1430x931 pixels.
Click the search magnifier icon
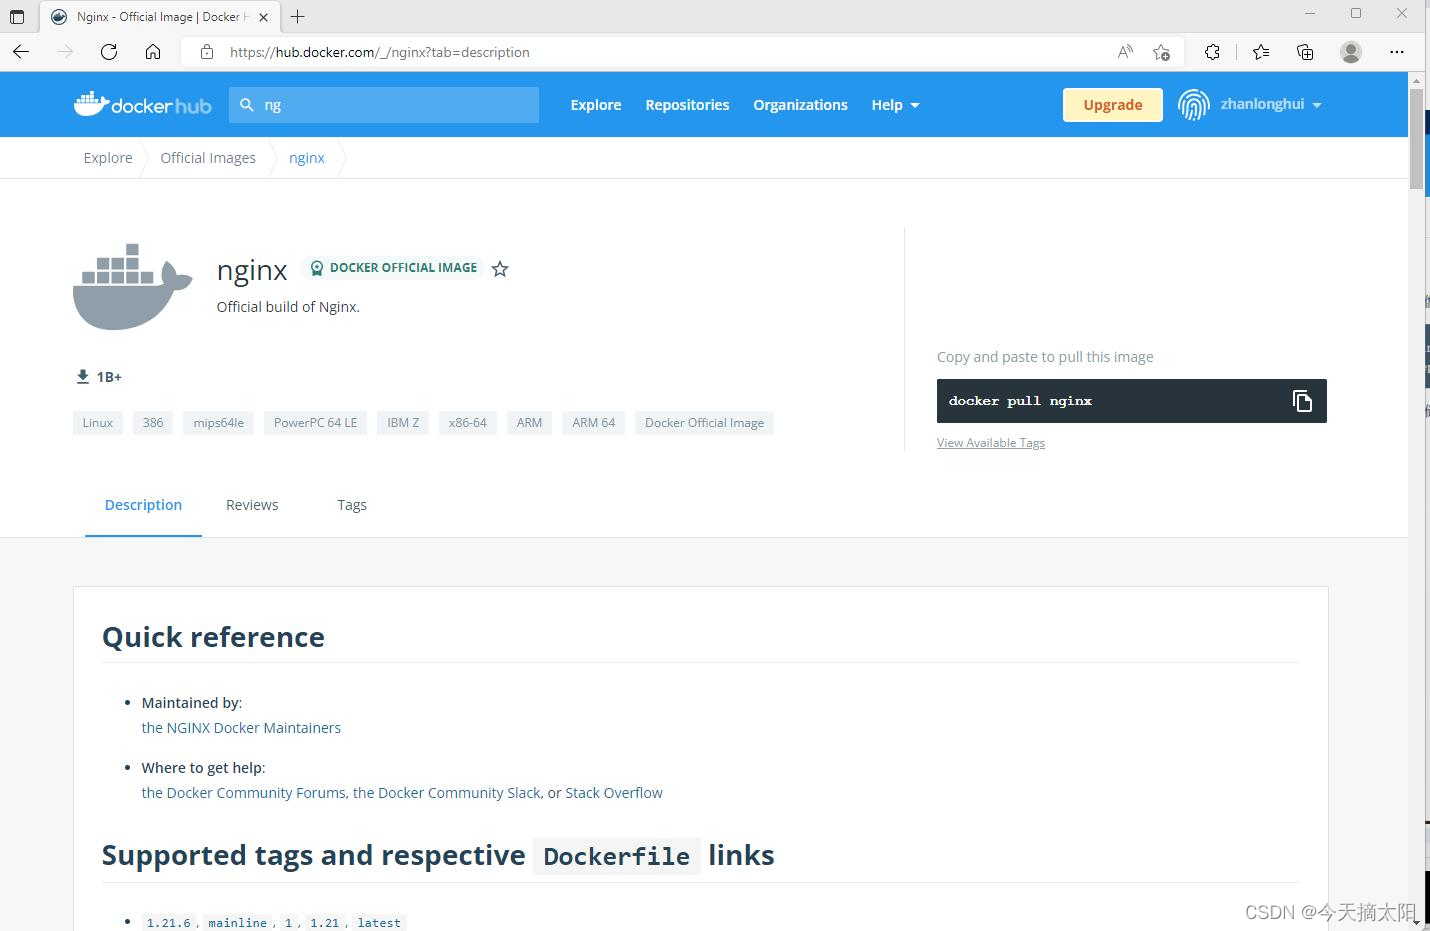pos(247,104)
